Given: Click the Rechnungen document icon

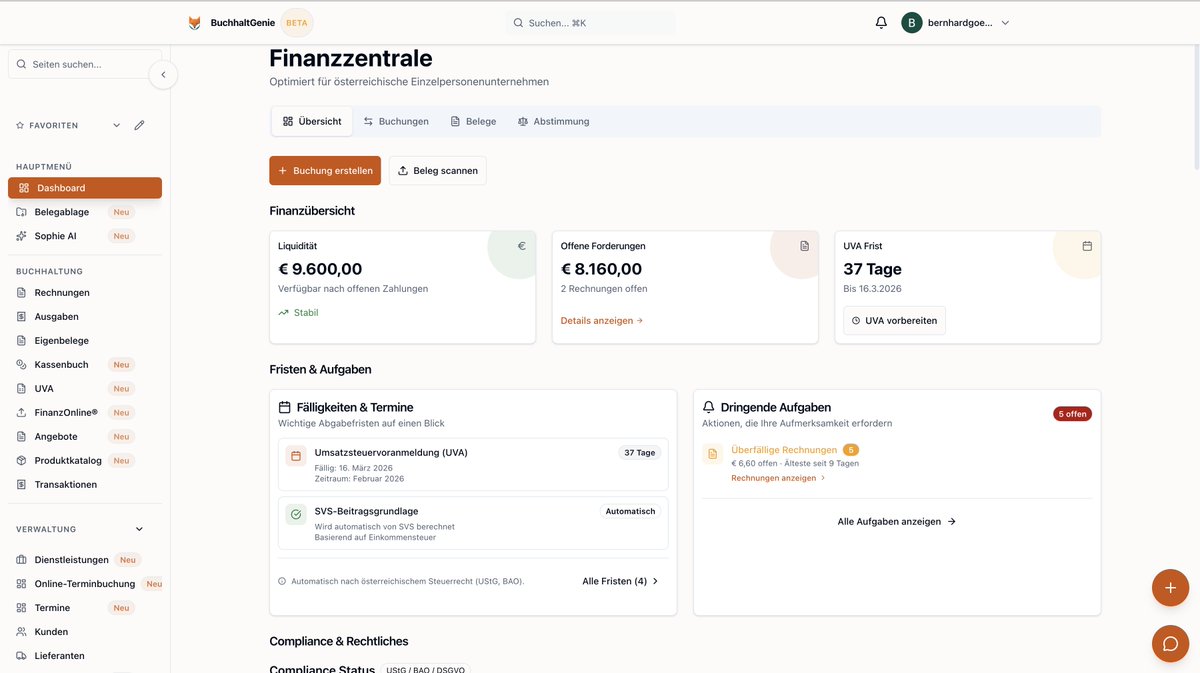Looking at the screenshot, I should coord(23,292).
